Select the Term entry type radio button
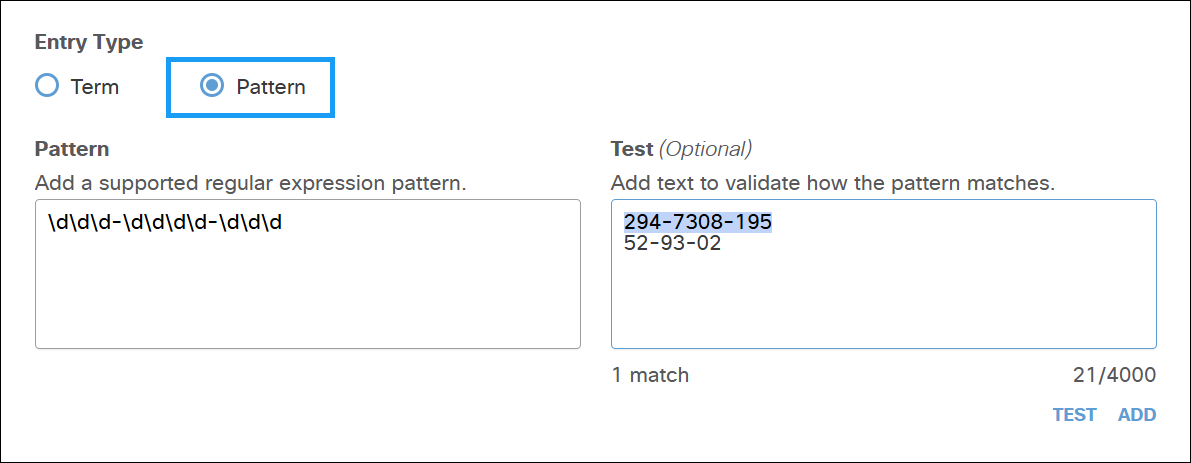This screenshot has width=1191, height=463. point(47,86)
